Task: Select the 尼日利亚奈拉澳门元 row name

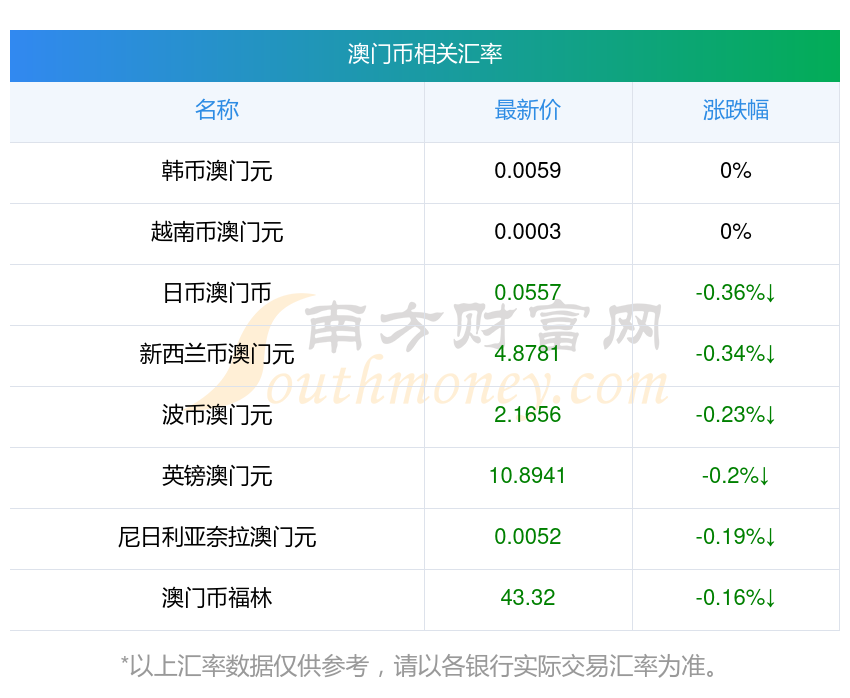Action: tap(217, 537)
